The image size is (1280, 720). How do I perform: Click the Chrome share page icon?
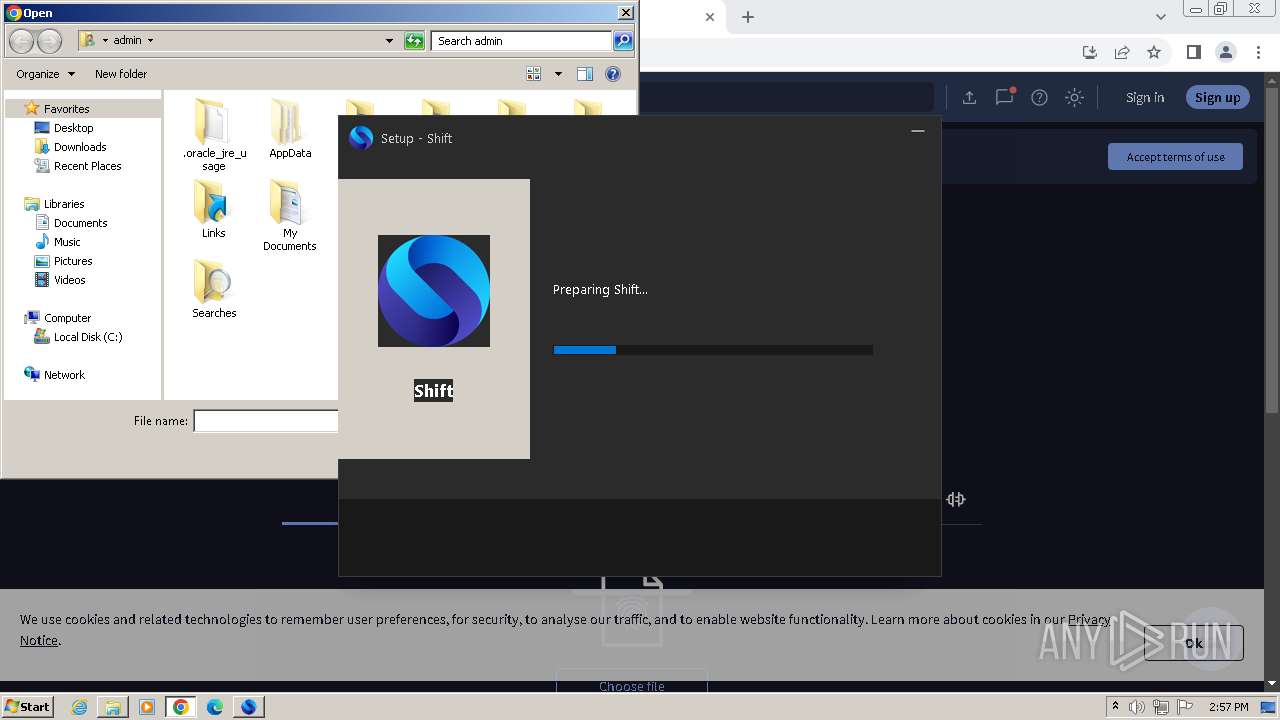(1122, 52)
